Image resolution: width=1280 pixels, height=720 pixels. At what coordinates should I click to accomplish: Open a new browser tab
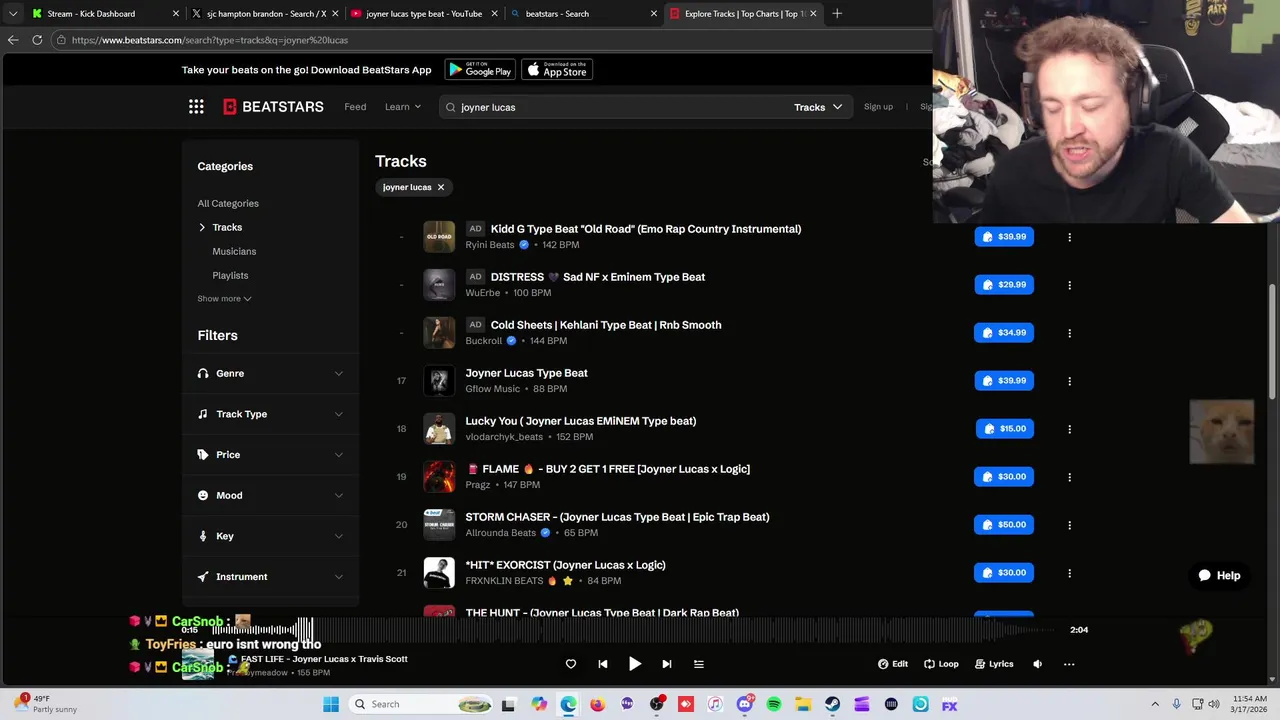click(x=837, y=14)
